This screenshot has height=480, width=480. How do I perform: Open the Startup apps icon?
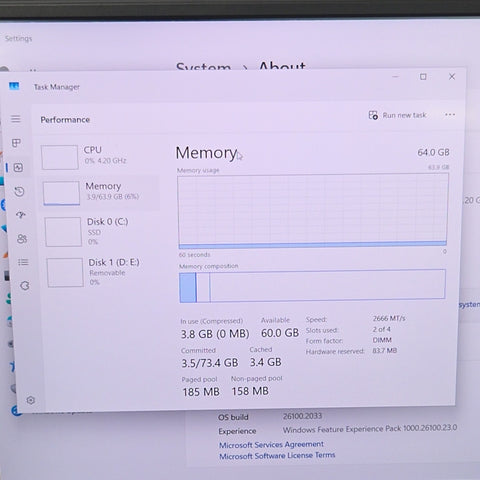pyautogui.click(x=21, y=215)
